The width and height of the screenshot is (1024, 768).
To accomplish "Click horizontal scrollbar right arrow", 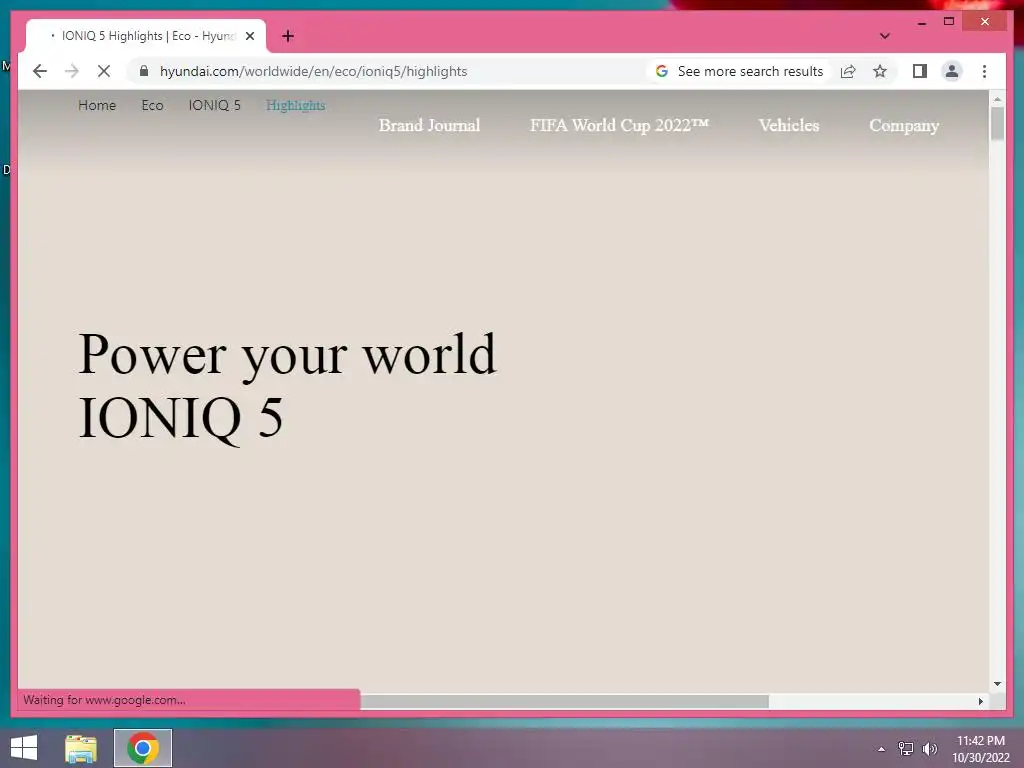I will click(980, 701).
